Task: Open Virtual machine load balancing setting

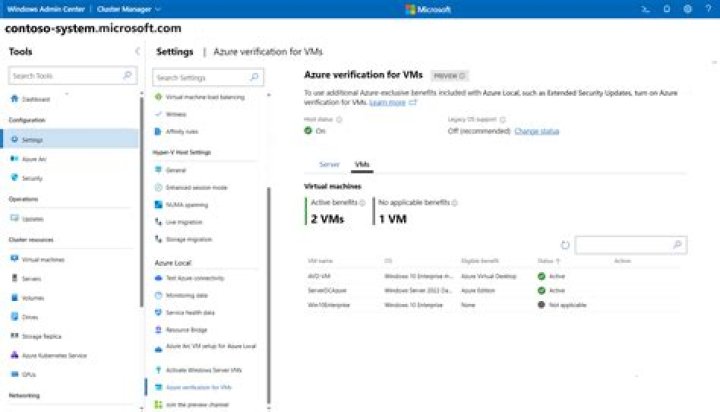Action: [x=205, y=97]
